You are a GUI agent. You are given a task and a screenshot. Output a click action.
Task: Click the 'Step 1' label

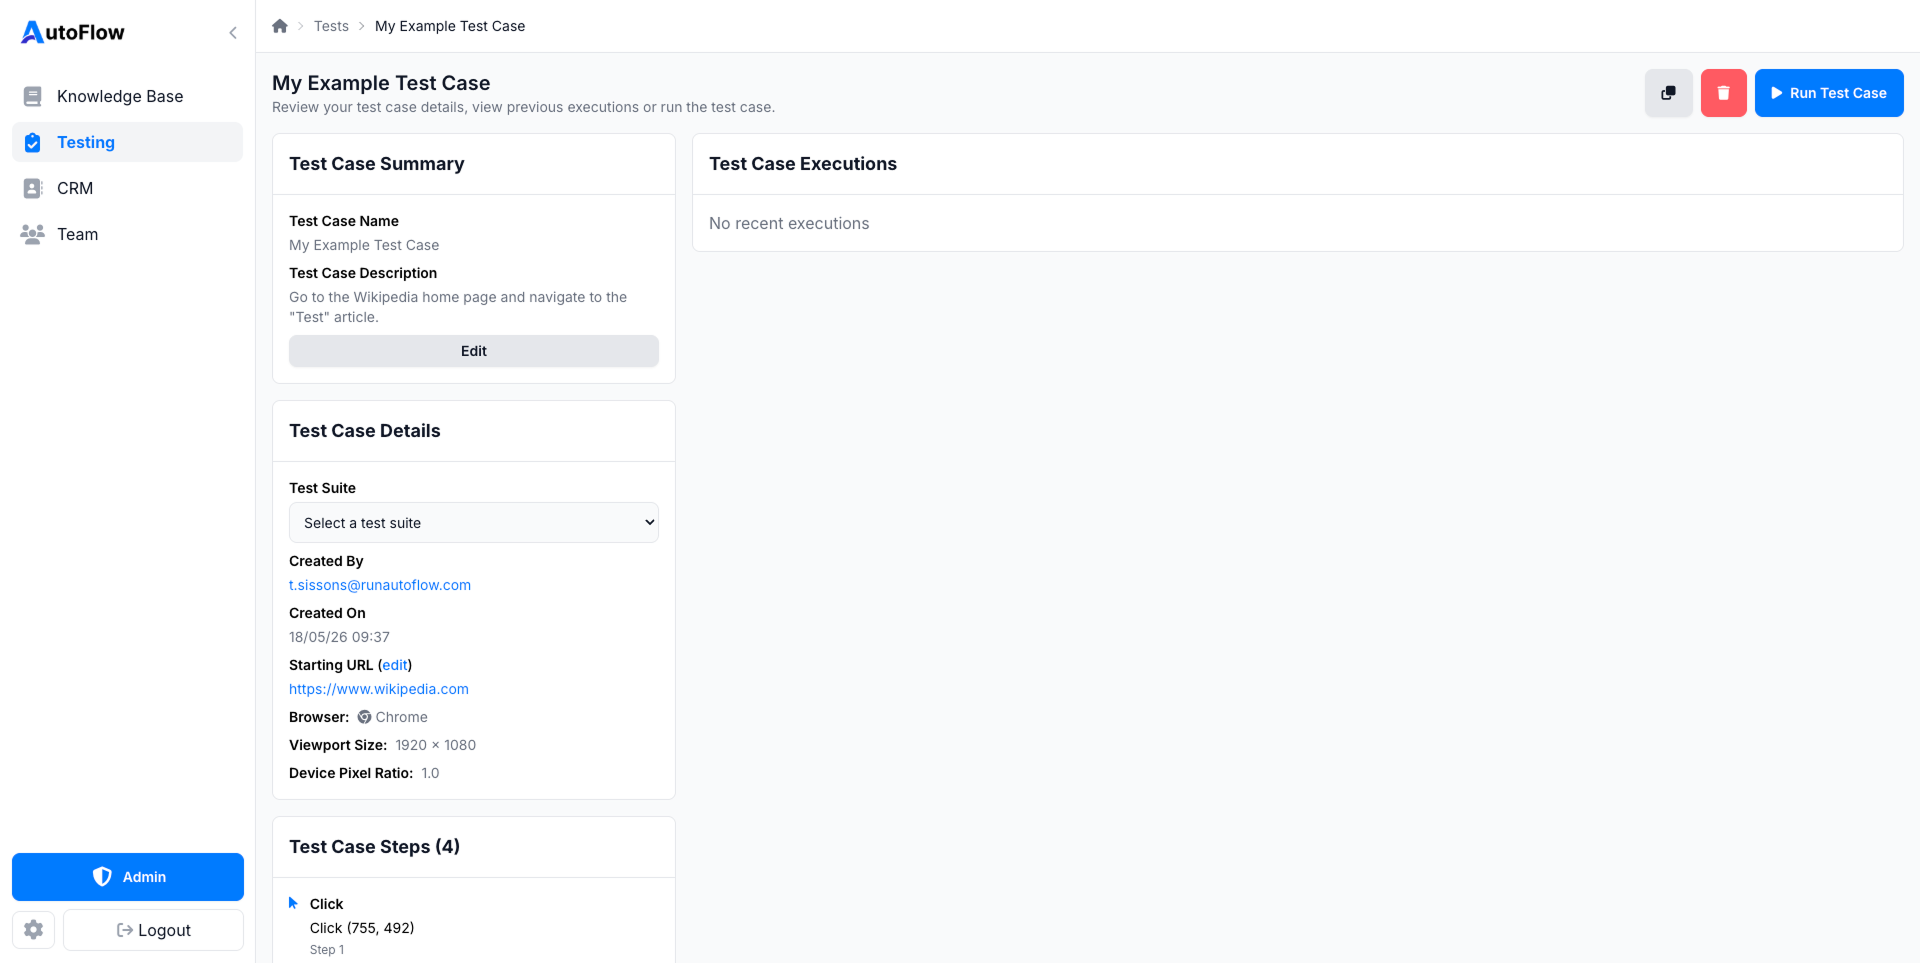pyautogui.click(x=327, y=950)
